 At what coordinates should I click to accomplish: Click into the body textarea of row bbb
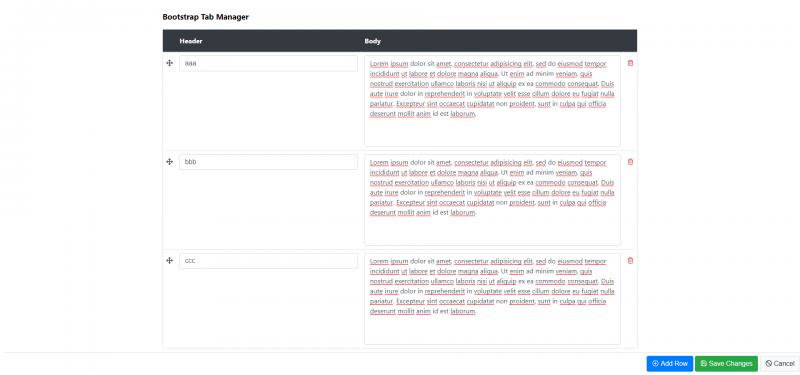click(492, 200)
